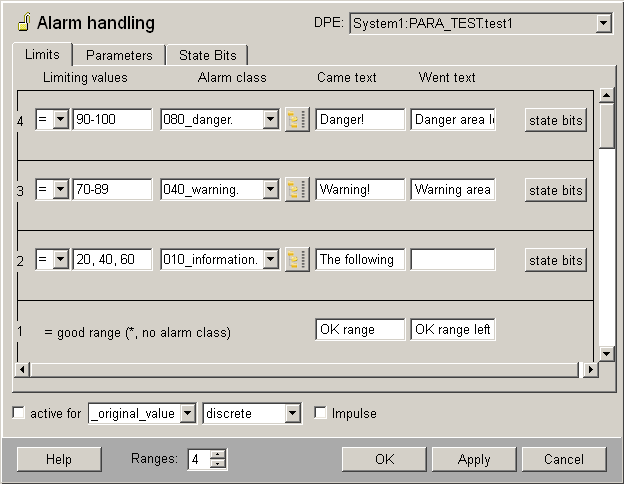624x484 pixels.
Task: Increase the Ranges spinner value
Action: click(x=218, y=455)
